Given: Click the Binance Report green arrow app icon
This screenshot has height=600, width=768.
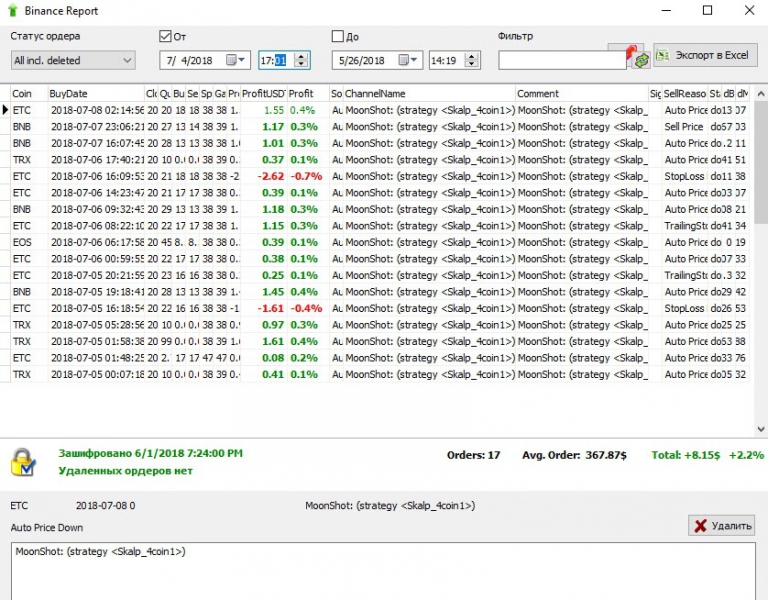Looking at the screenshot, I should pos(13,10).
